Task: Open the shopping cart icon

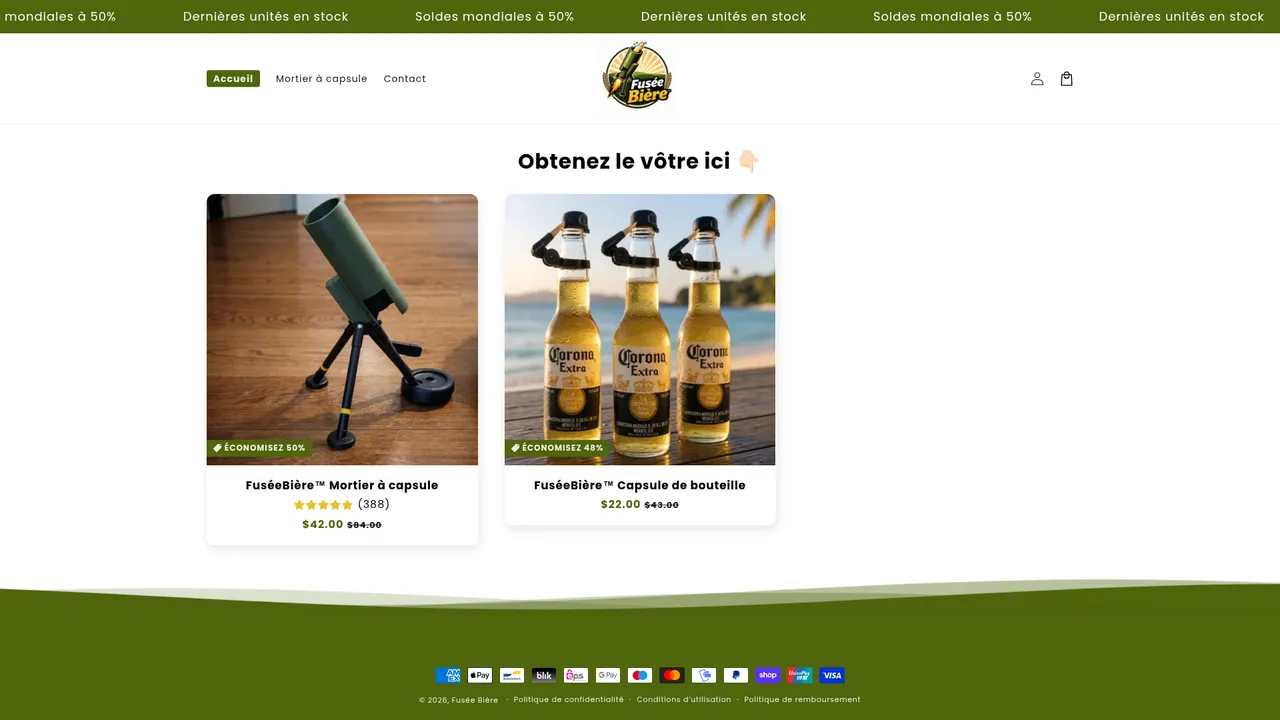Action: click(1067, 79)
